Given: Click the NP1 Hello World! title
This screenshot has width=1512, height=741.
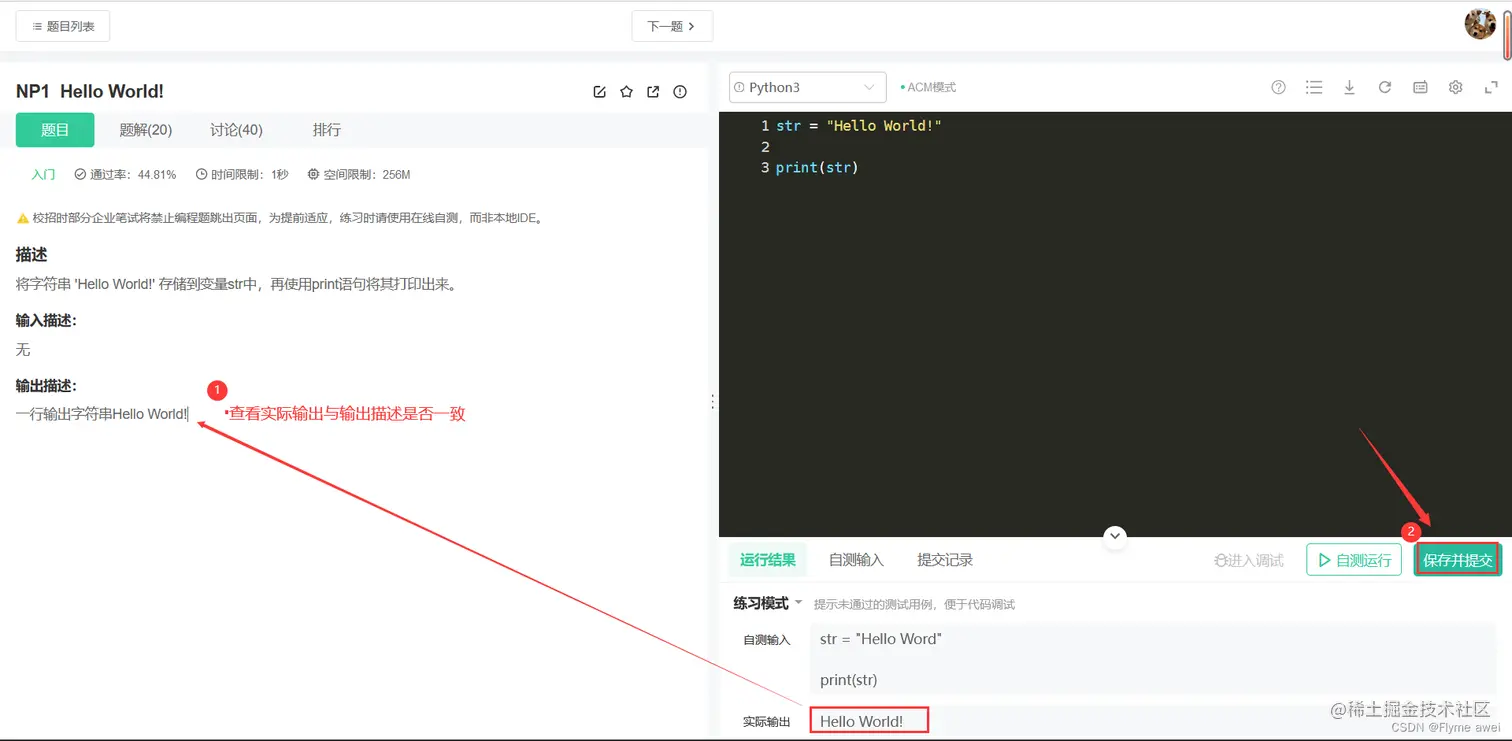Looking at the screenshot, I should coord(90,91).
